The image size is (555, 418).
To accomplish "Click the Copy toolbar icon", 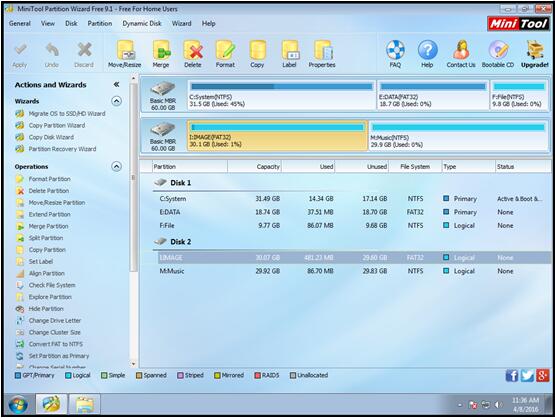I will tap(257, 54).
